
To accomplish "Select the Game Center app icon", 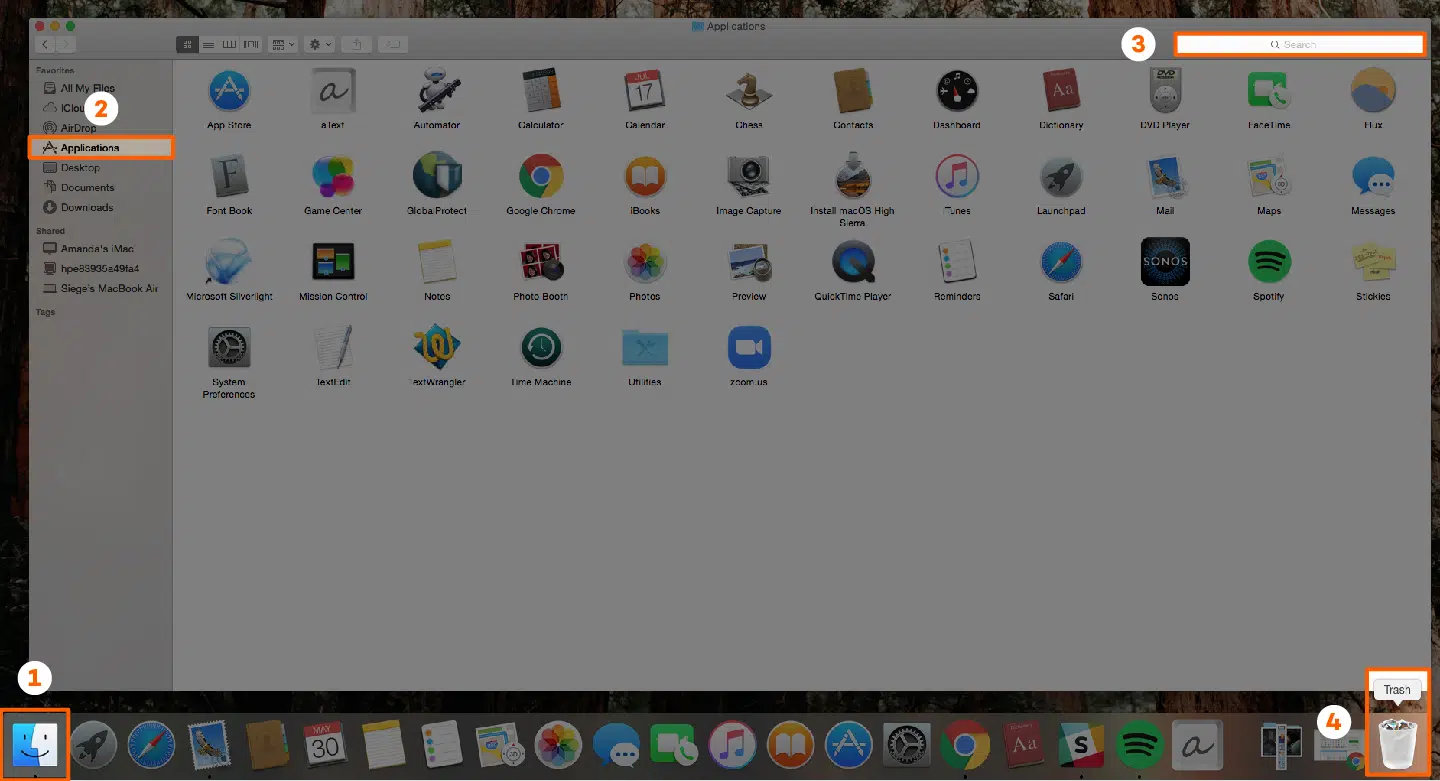I will [x=333, y=177].
